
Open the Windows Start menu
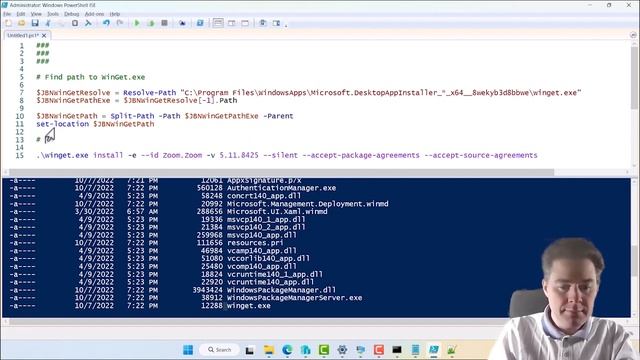[188, 350]
